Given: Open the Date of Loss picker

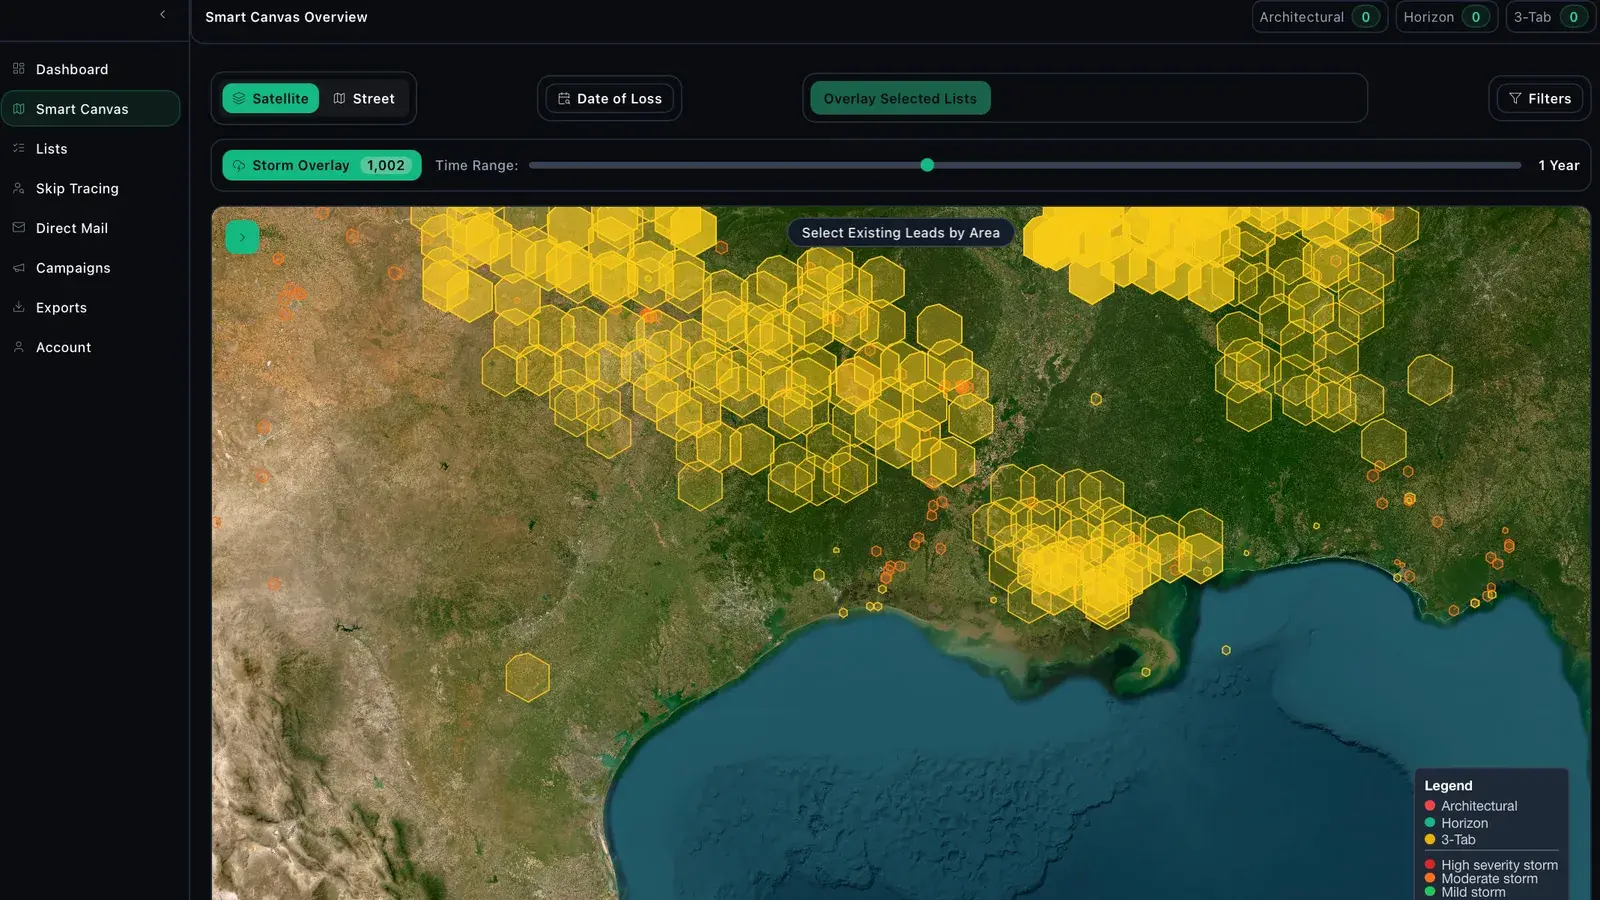Looking at the screenshot, I should point(610,98).
